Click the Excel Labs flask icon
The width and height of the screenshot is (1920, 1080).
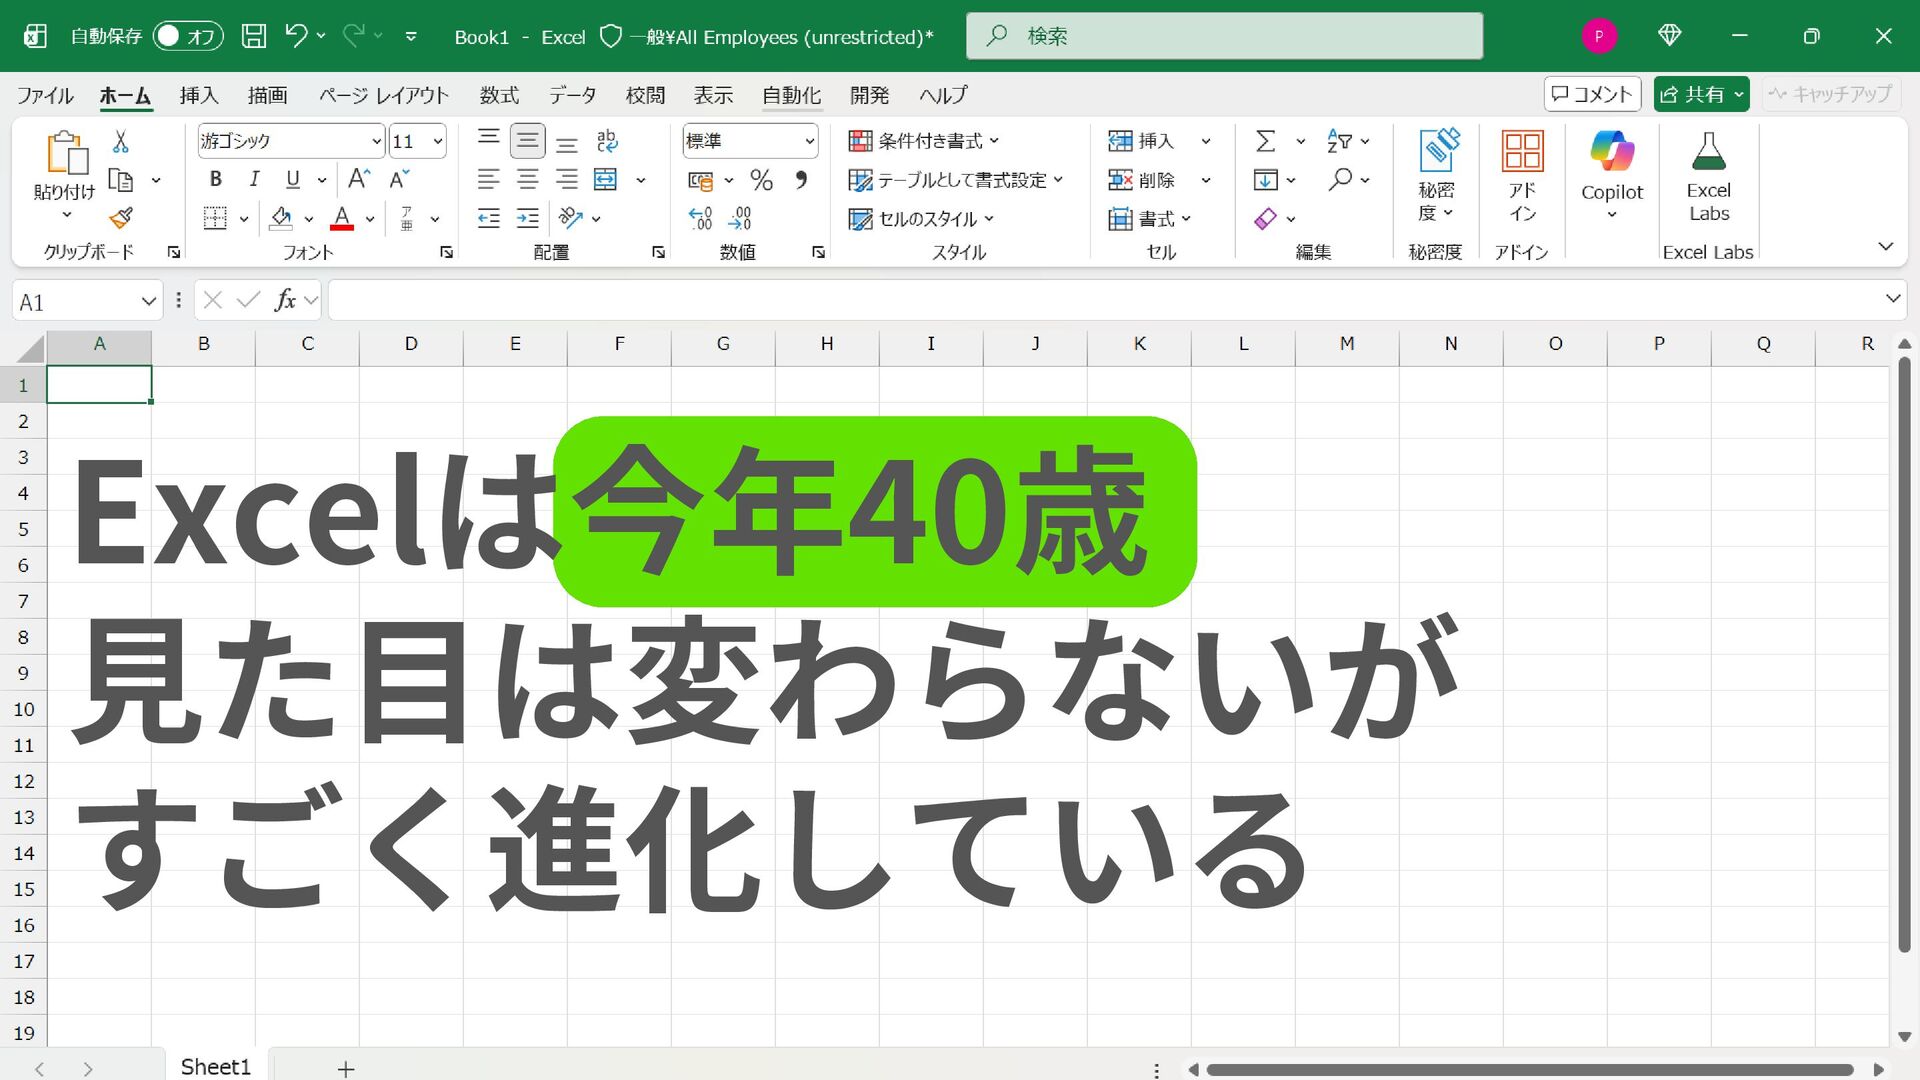1708,152
